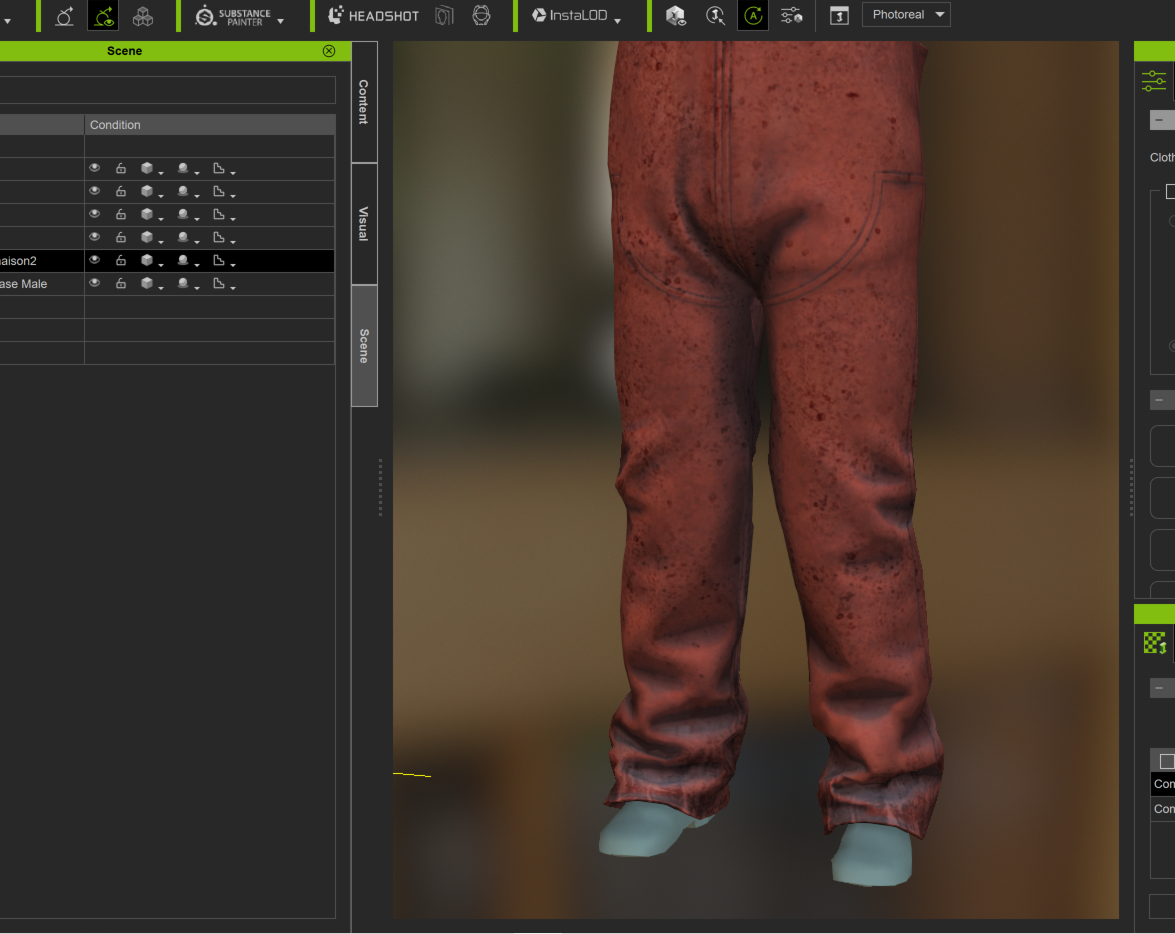The height and width of the screenshot is (934, 1175).
Task: Switch to the Content side tab
Action: [x=364, y=102]
